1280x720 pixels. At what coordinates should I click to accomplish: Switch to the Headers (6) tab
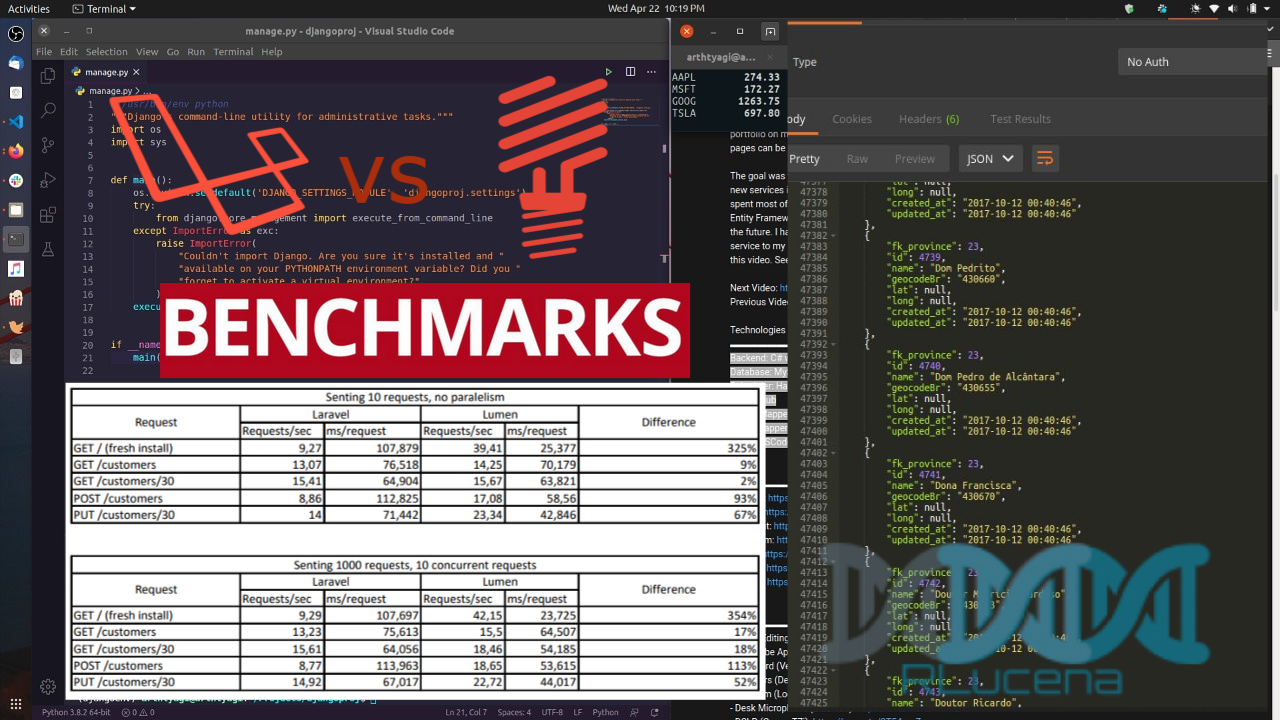click(929, 119)
